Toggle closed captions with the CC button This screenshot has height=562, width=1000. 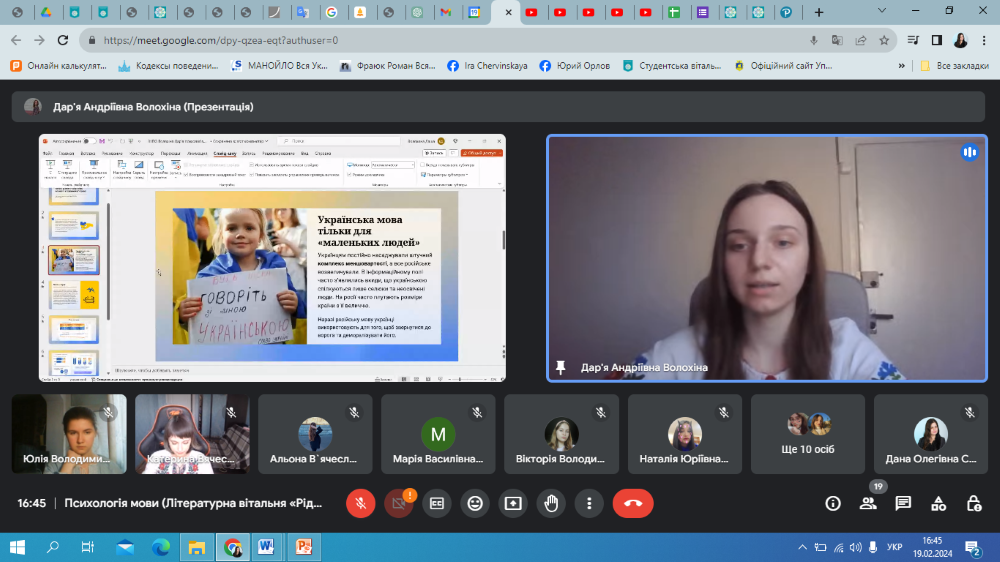[x=437, y=503]
